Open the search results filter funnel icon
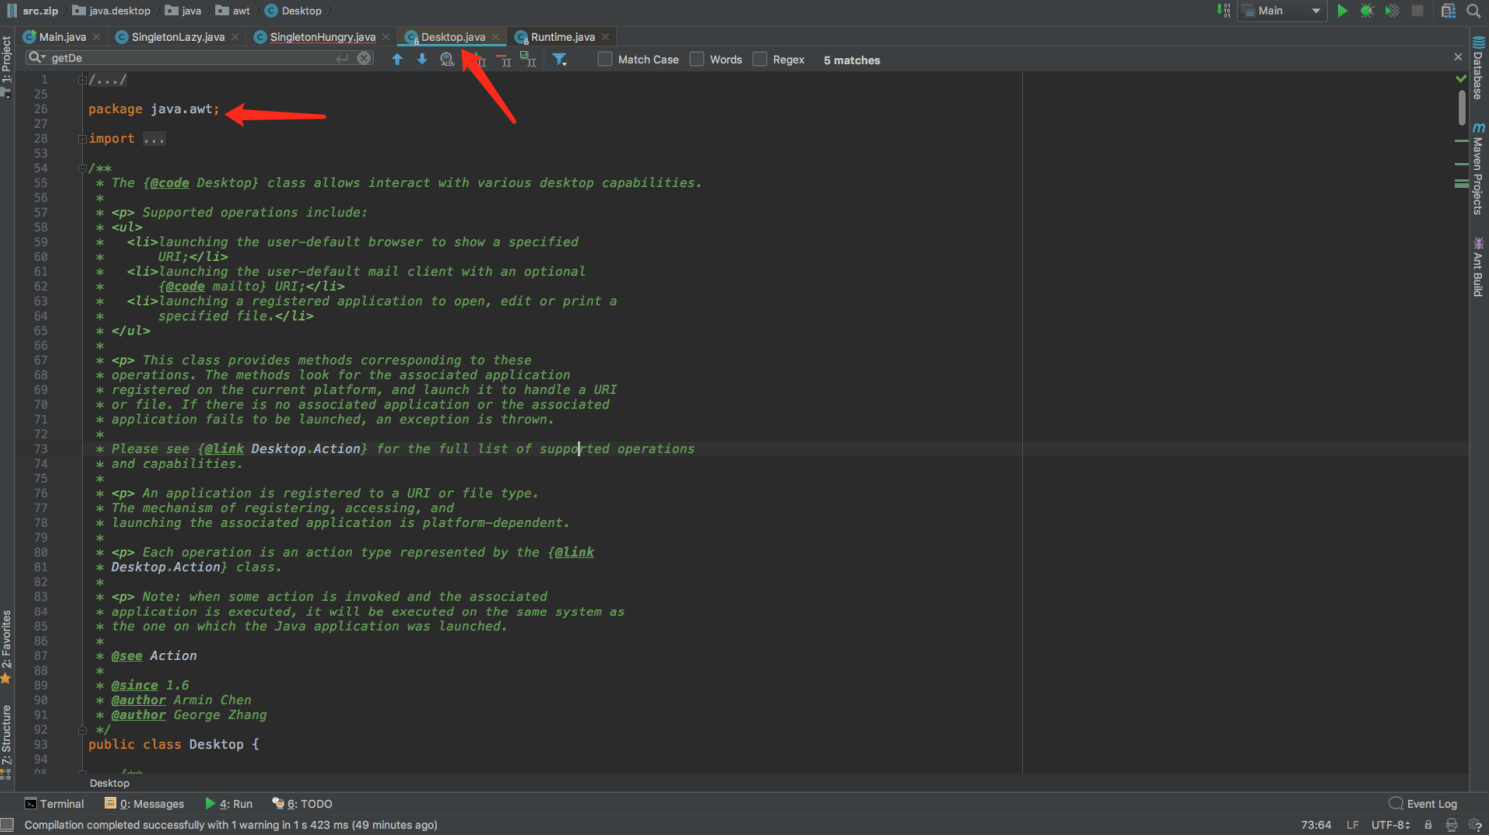 560,60
